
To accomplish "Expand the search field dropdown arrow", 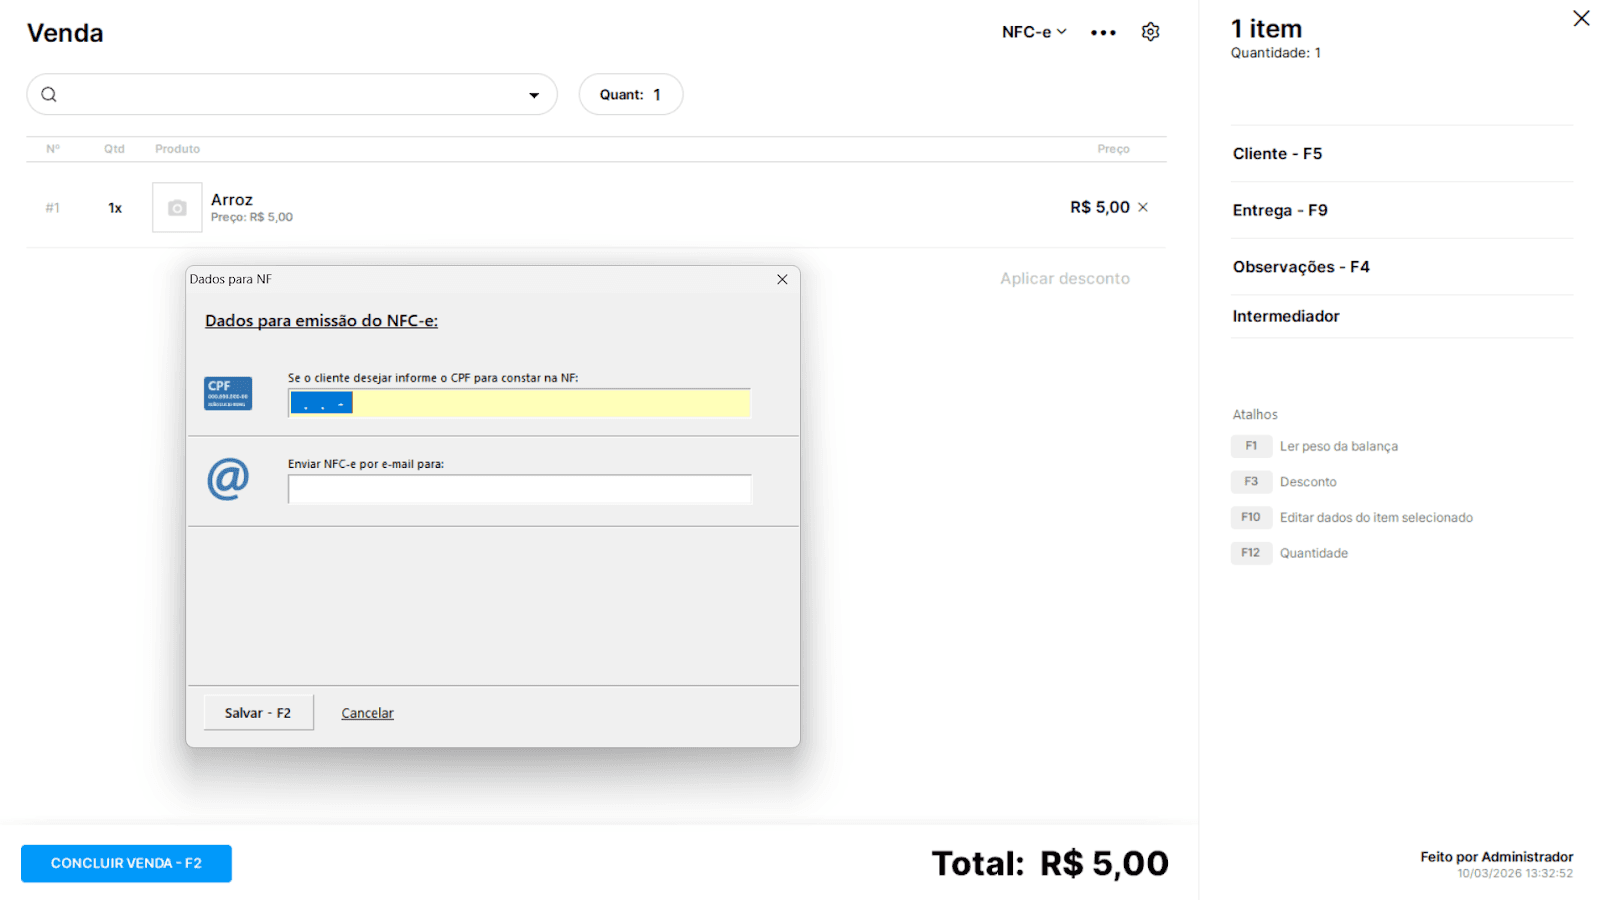I will (533, 93).
